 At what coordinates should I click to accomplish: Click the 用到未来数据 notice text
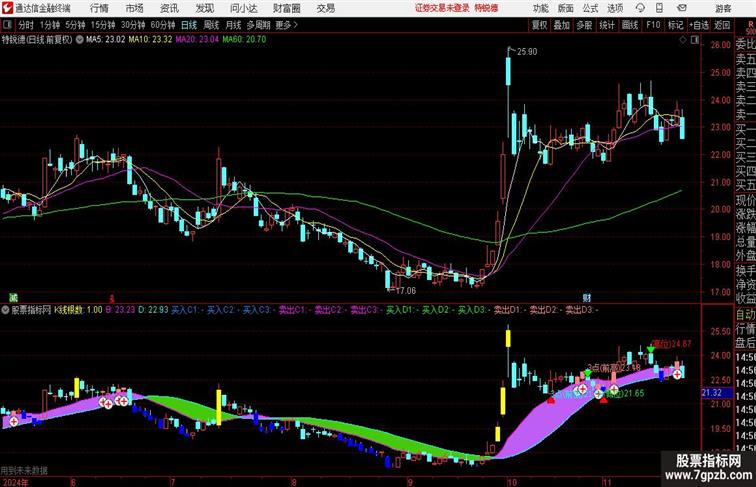24,470
